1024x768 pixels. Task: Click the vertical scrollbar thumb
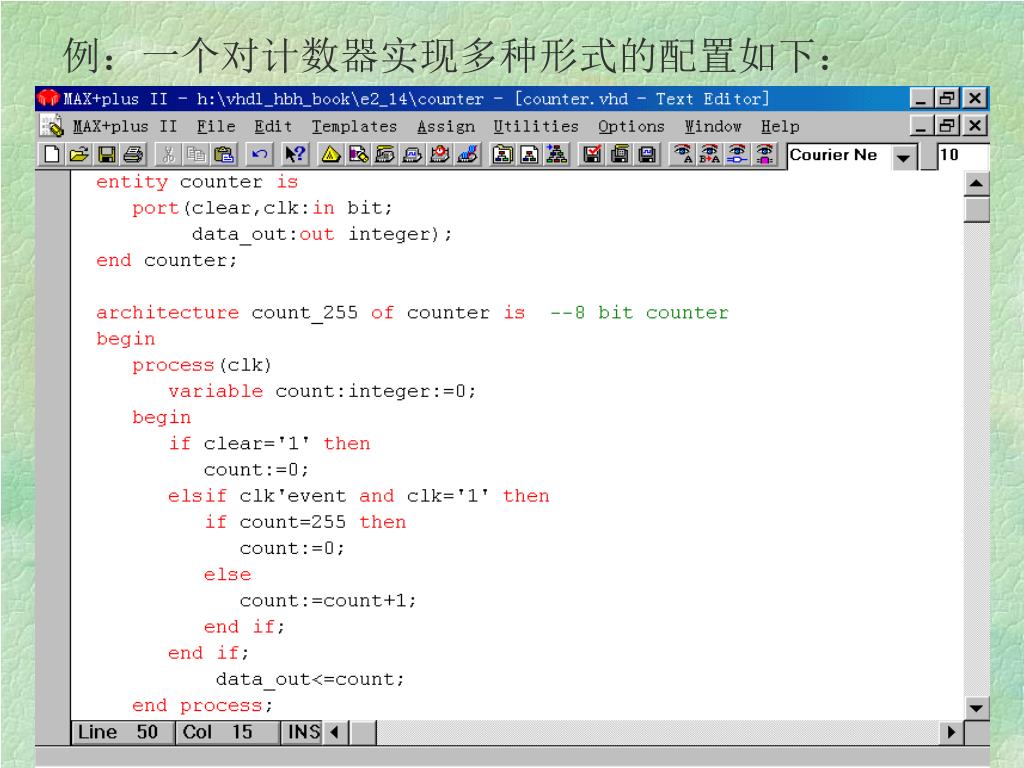pos(976,210)
